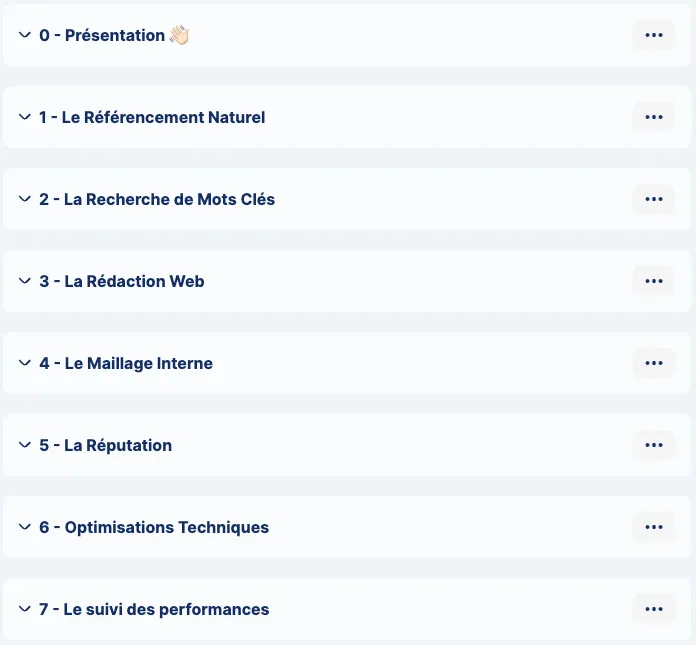Open three-dot menu for 0 - Présentation

653,35
